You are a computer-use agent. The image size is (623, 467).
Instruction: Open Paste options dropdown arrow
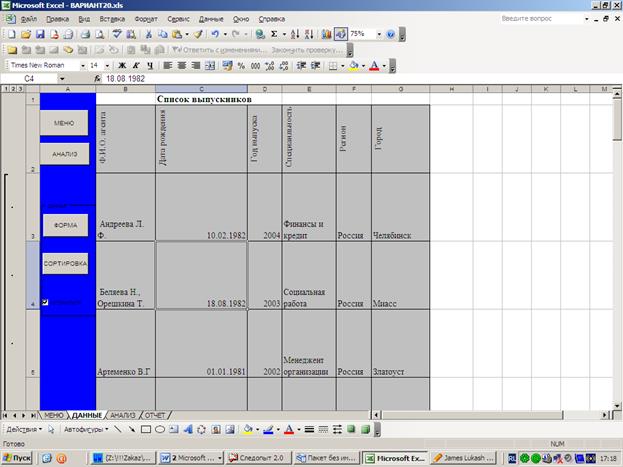click(x=187, y=35)
